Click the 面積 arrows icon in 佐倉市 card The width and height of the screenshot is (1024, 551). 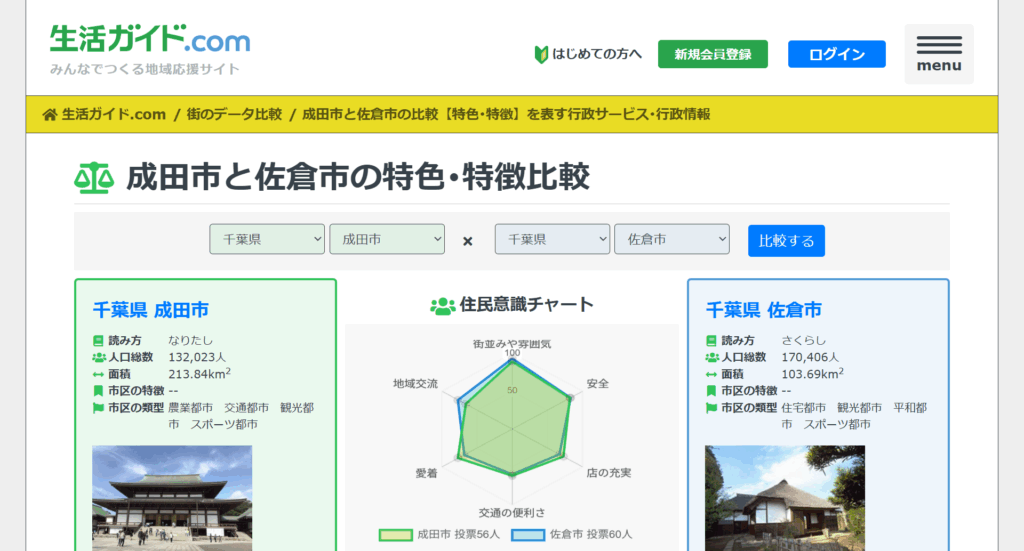tap(711, 375)
